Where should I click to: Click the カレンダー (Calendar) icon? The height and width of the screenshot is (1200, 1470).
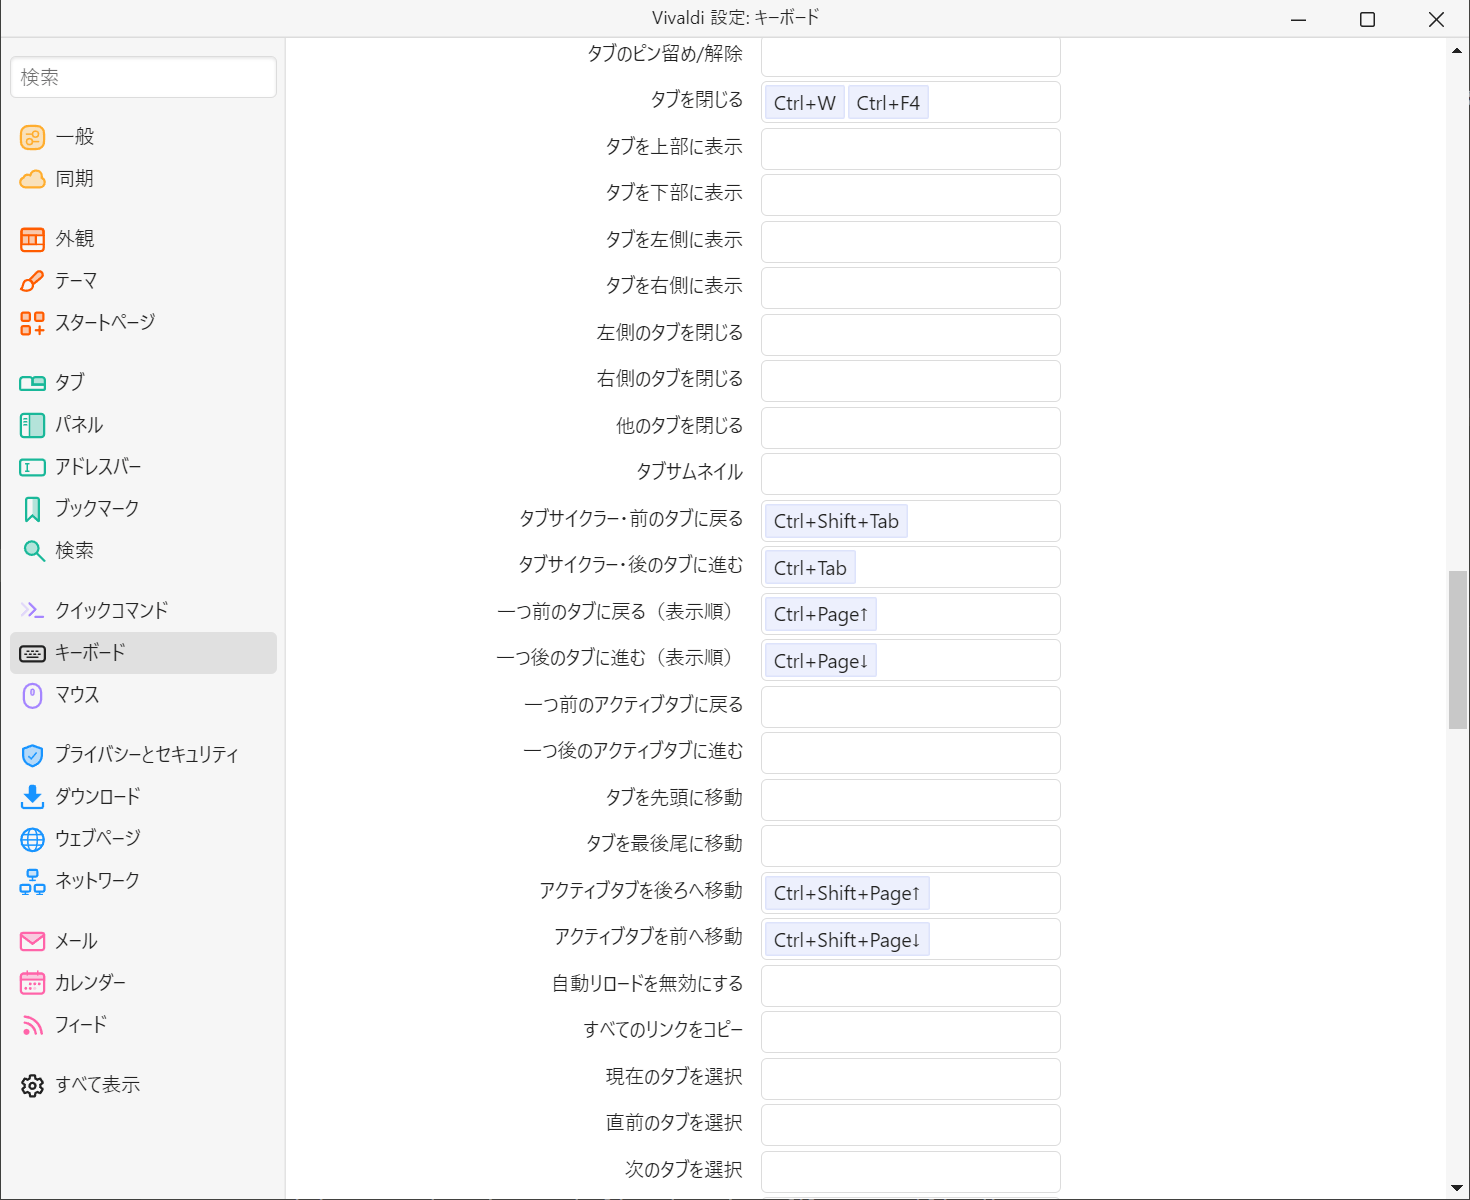(32, 983)
